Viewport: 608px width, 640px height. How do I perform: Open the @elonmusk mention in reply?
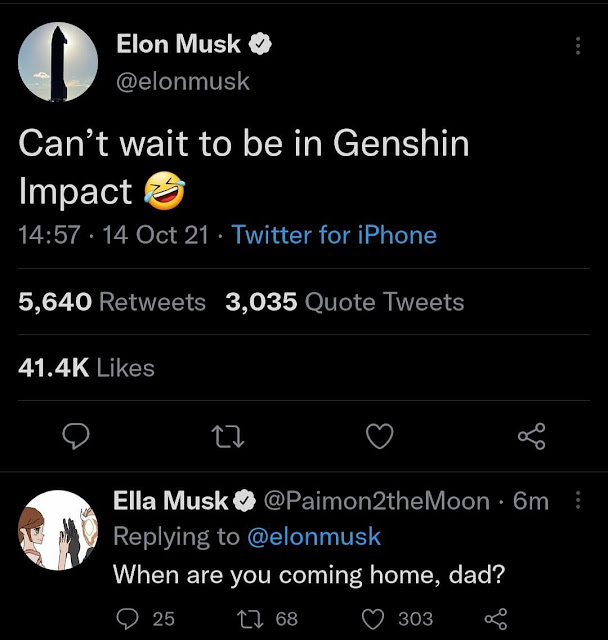pyautogui.click(x=313, y=537)
